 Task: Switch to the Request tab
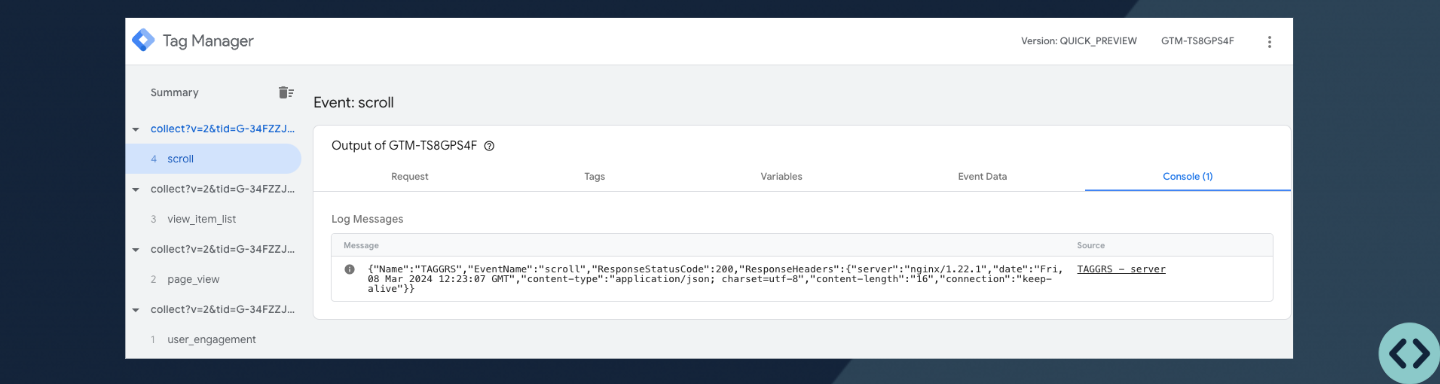pyautogui.click(x=410, y=176)
